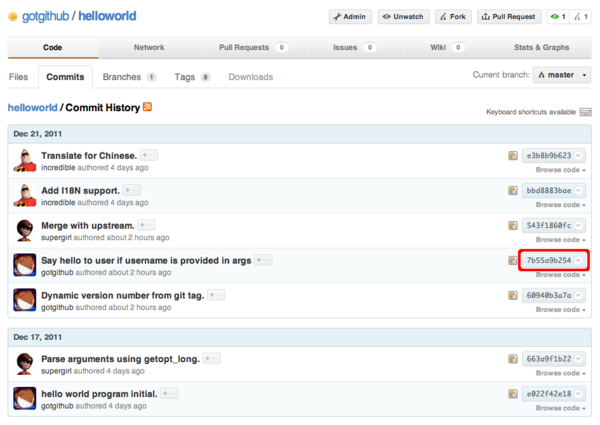The image size is (600, 425).
Task: Click the smiley icon beside gotgithub
Action: click(x=13, y=16)
